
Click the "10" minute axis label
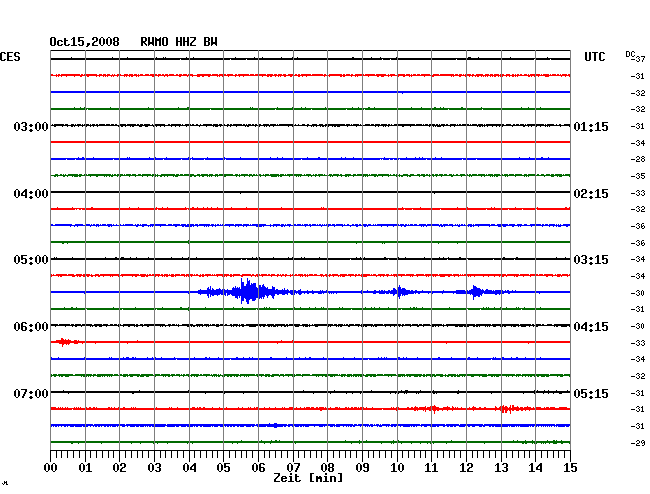pyautogui.click(x=397, y=468)
